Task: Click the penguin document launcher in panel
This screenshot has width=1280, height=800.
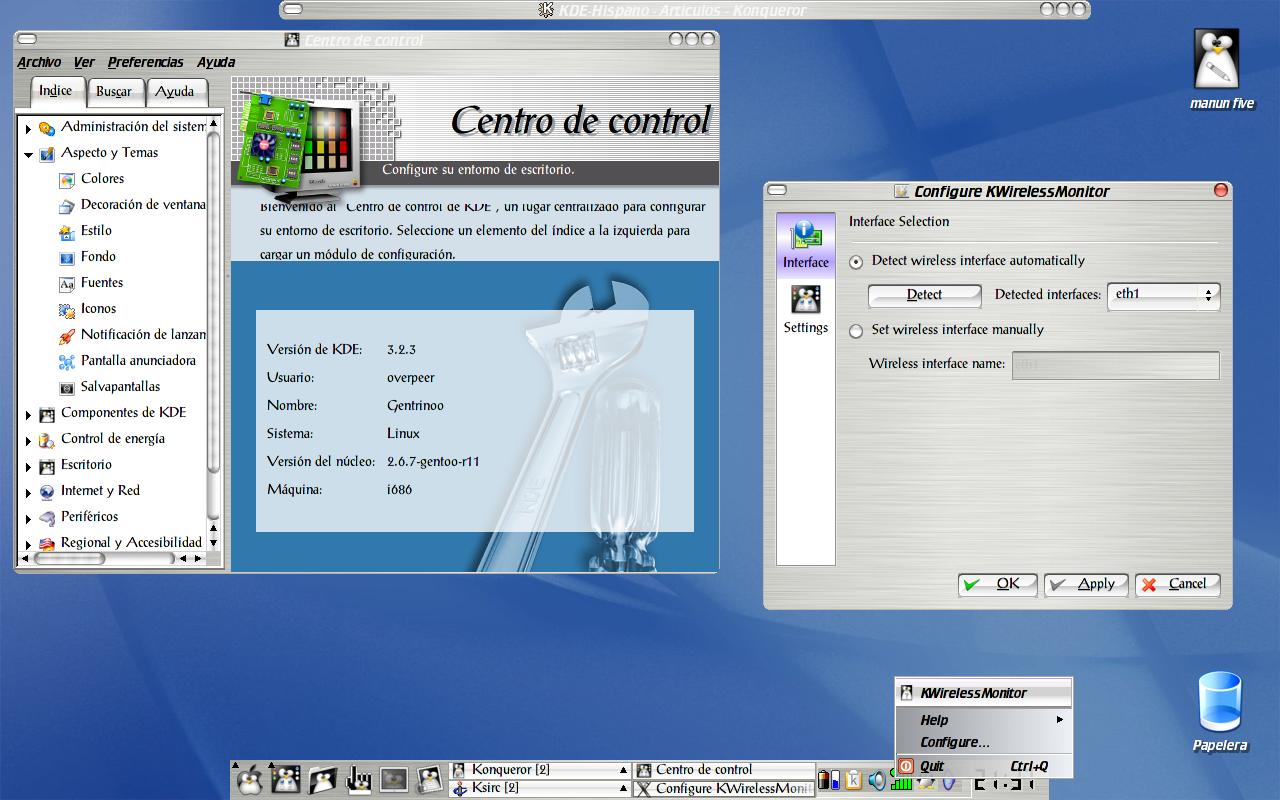Action: [x=430, y=779]
